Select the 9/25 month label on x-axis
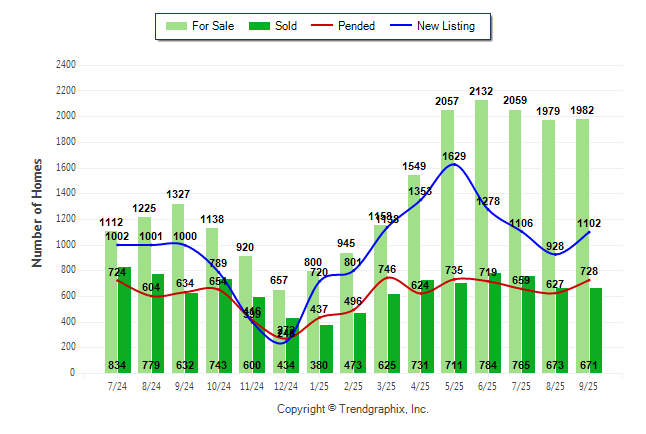Viewport: 646px width, 434px height. point(588,386)
